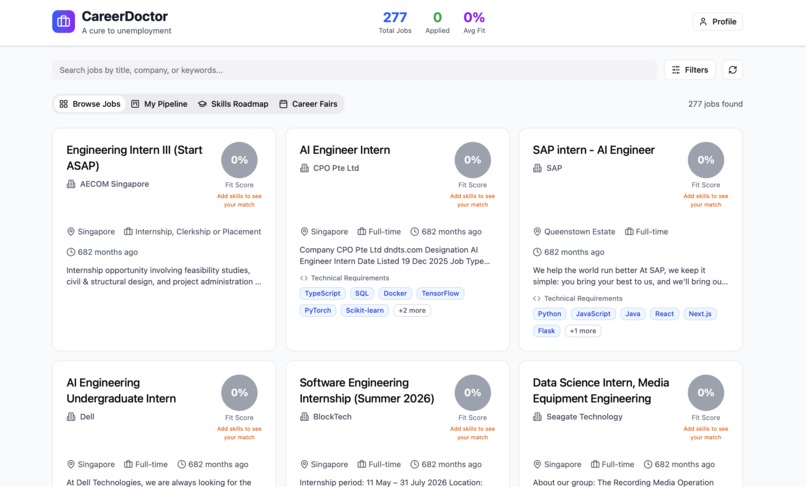Click the refresh jobs icon button

pyautogui.click(x=732, y=70)
